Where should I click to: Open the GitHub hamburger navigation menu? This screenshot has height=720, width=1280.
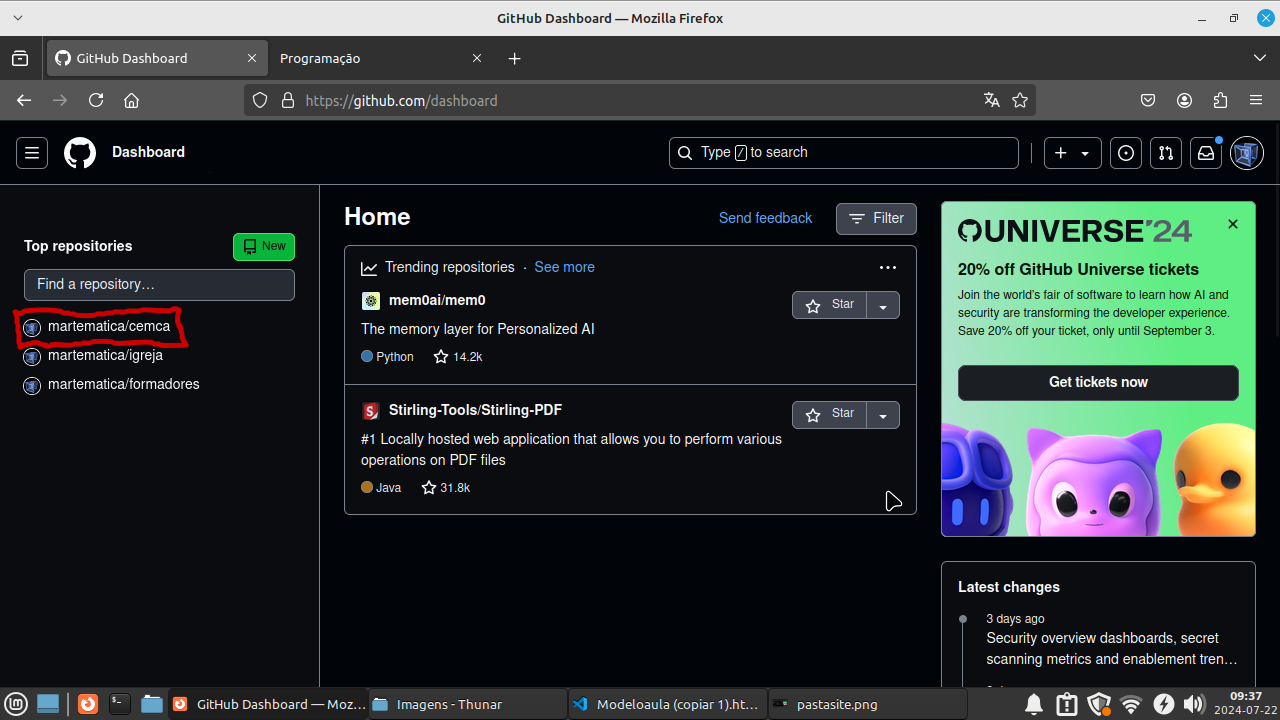point(32,153)
